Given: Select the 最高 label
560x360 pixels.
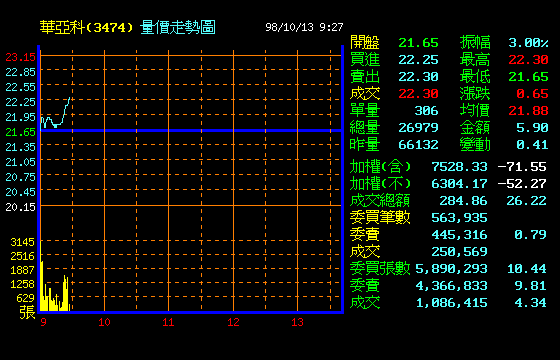Looking at the screenshot, I should coord(475,60).
